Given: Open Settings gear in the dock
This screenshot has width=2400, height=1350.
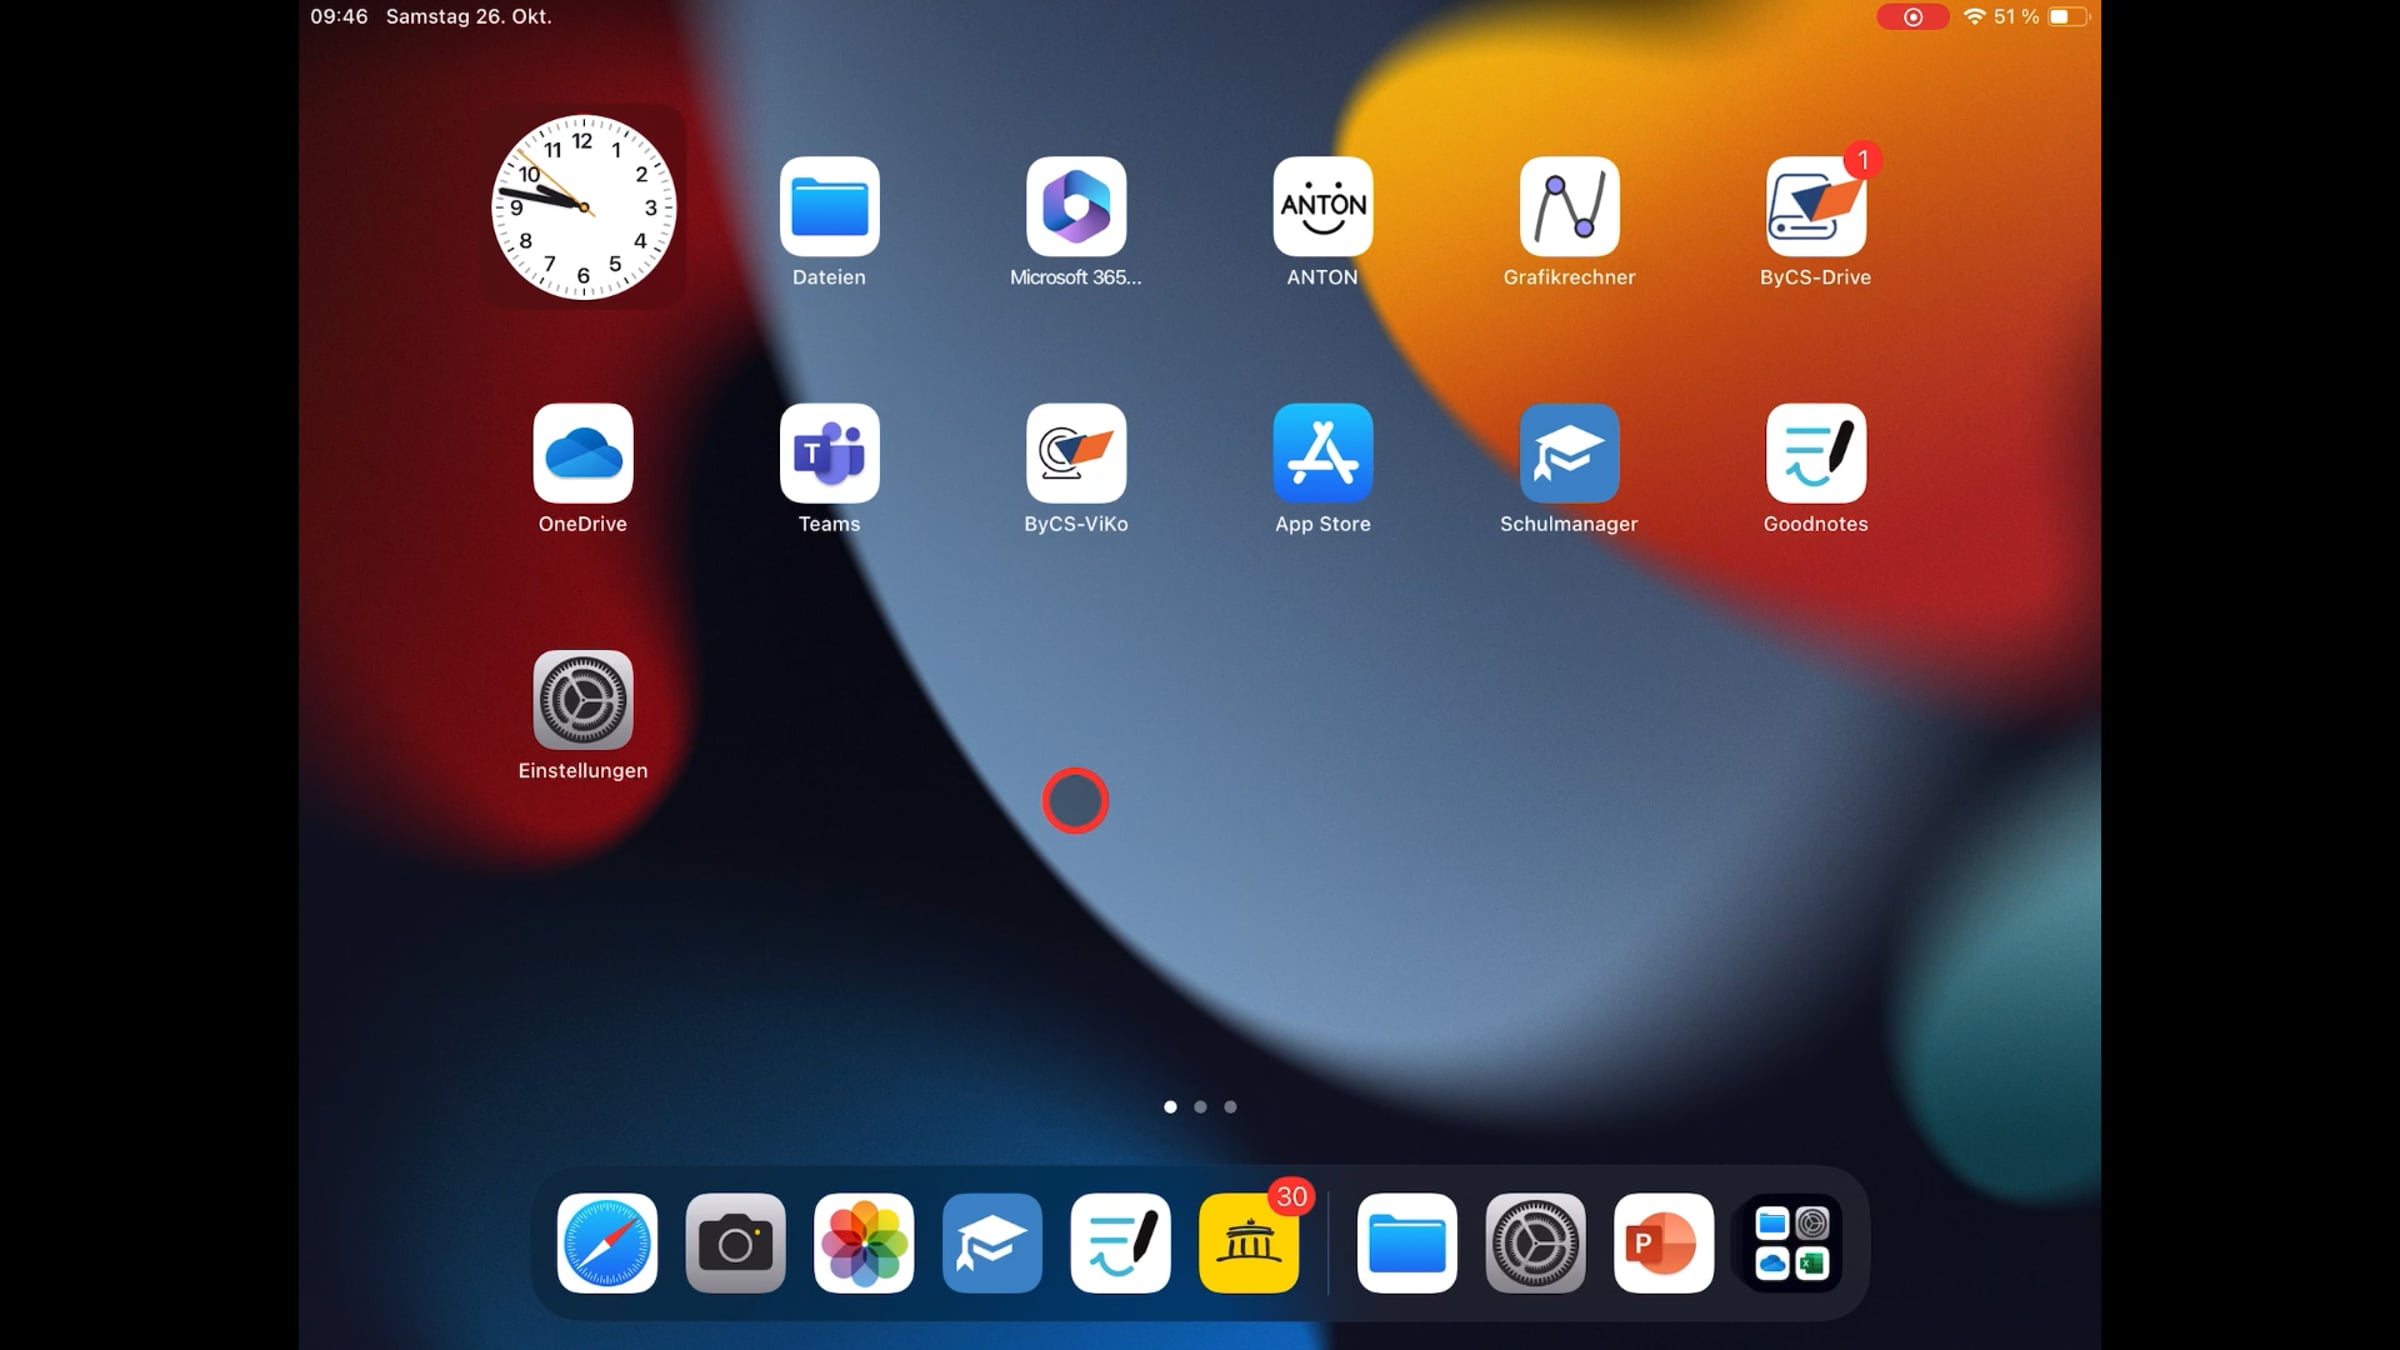Looking at the screenshot, I should click(1535, 1243).
